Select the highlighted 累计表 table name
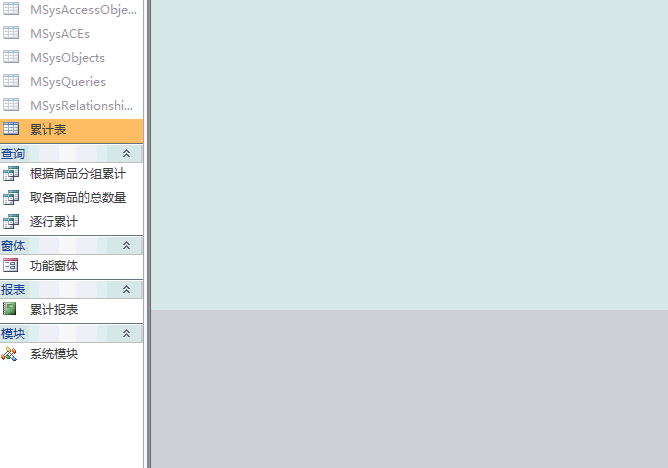This screenshot has height=468, width=668. [48, 129]
